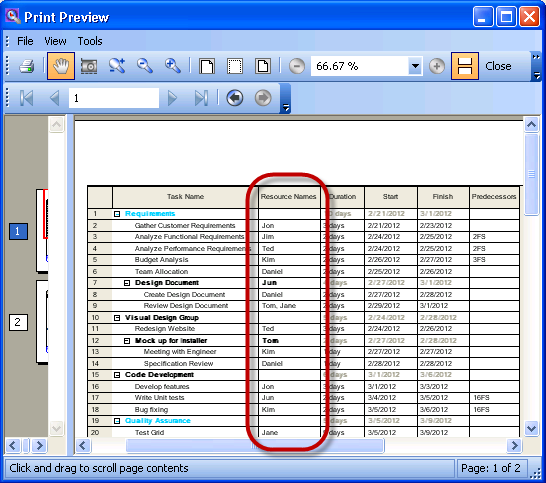
Task: Click the horizontal scrollbar thumb
Action: [255, 445]
